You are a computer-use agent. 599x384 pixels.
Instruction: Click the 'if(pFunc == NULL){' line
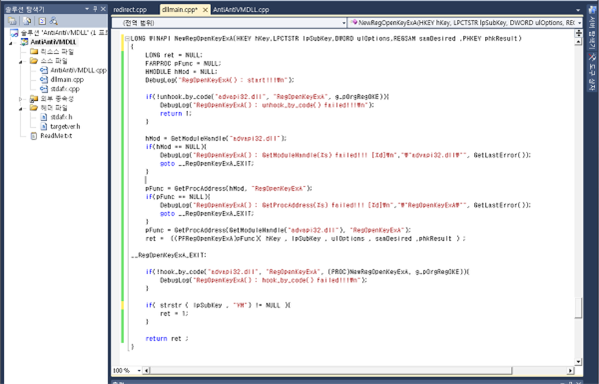pyautogui.click(x=178, y=197)
